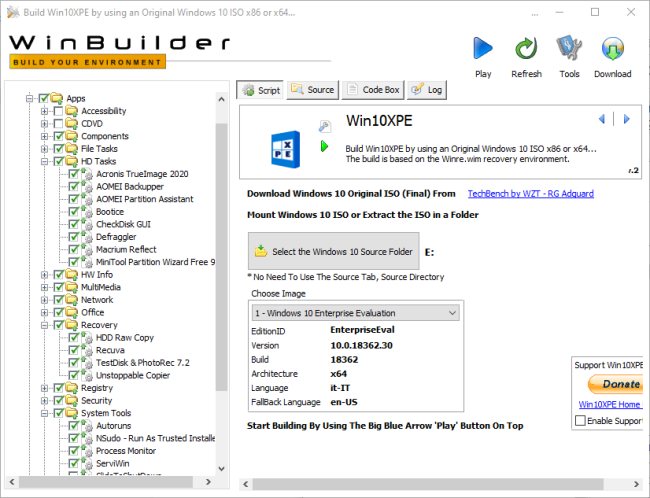This screenshot has height=498, width=650.
Task: Switch to the Source tab
Action: [x=313, y=90]
